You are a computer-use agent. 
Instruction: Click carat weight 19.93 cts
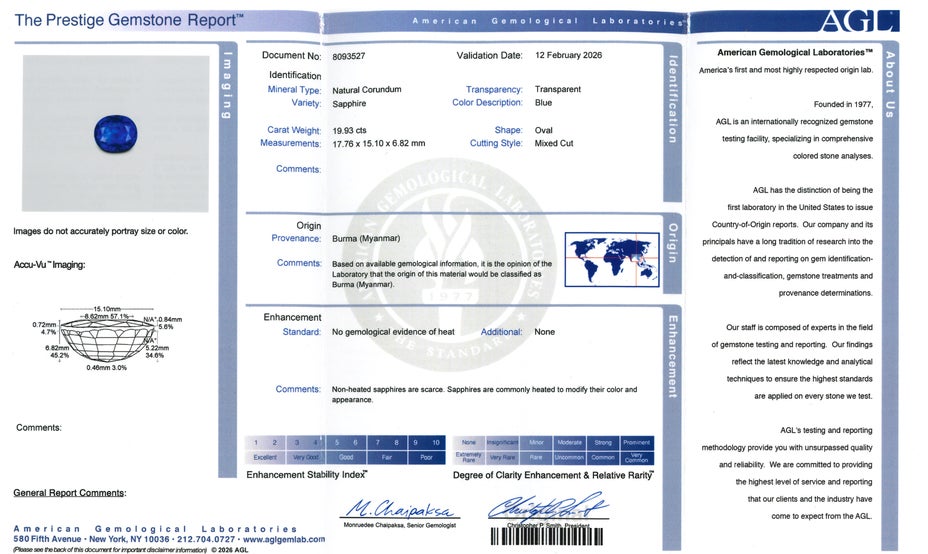coord(349,130)
